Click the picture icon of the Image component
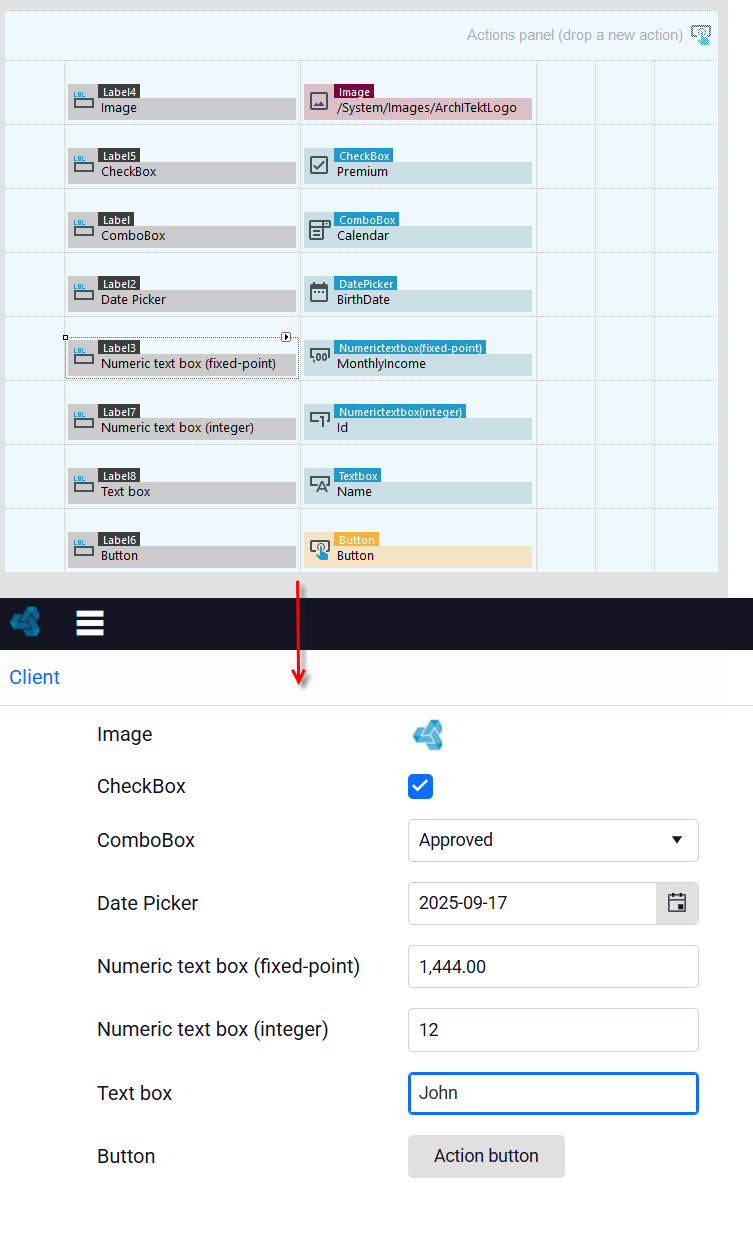The image size is (753, 1242). click(319, 101)
